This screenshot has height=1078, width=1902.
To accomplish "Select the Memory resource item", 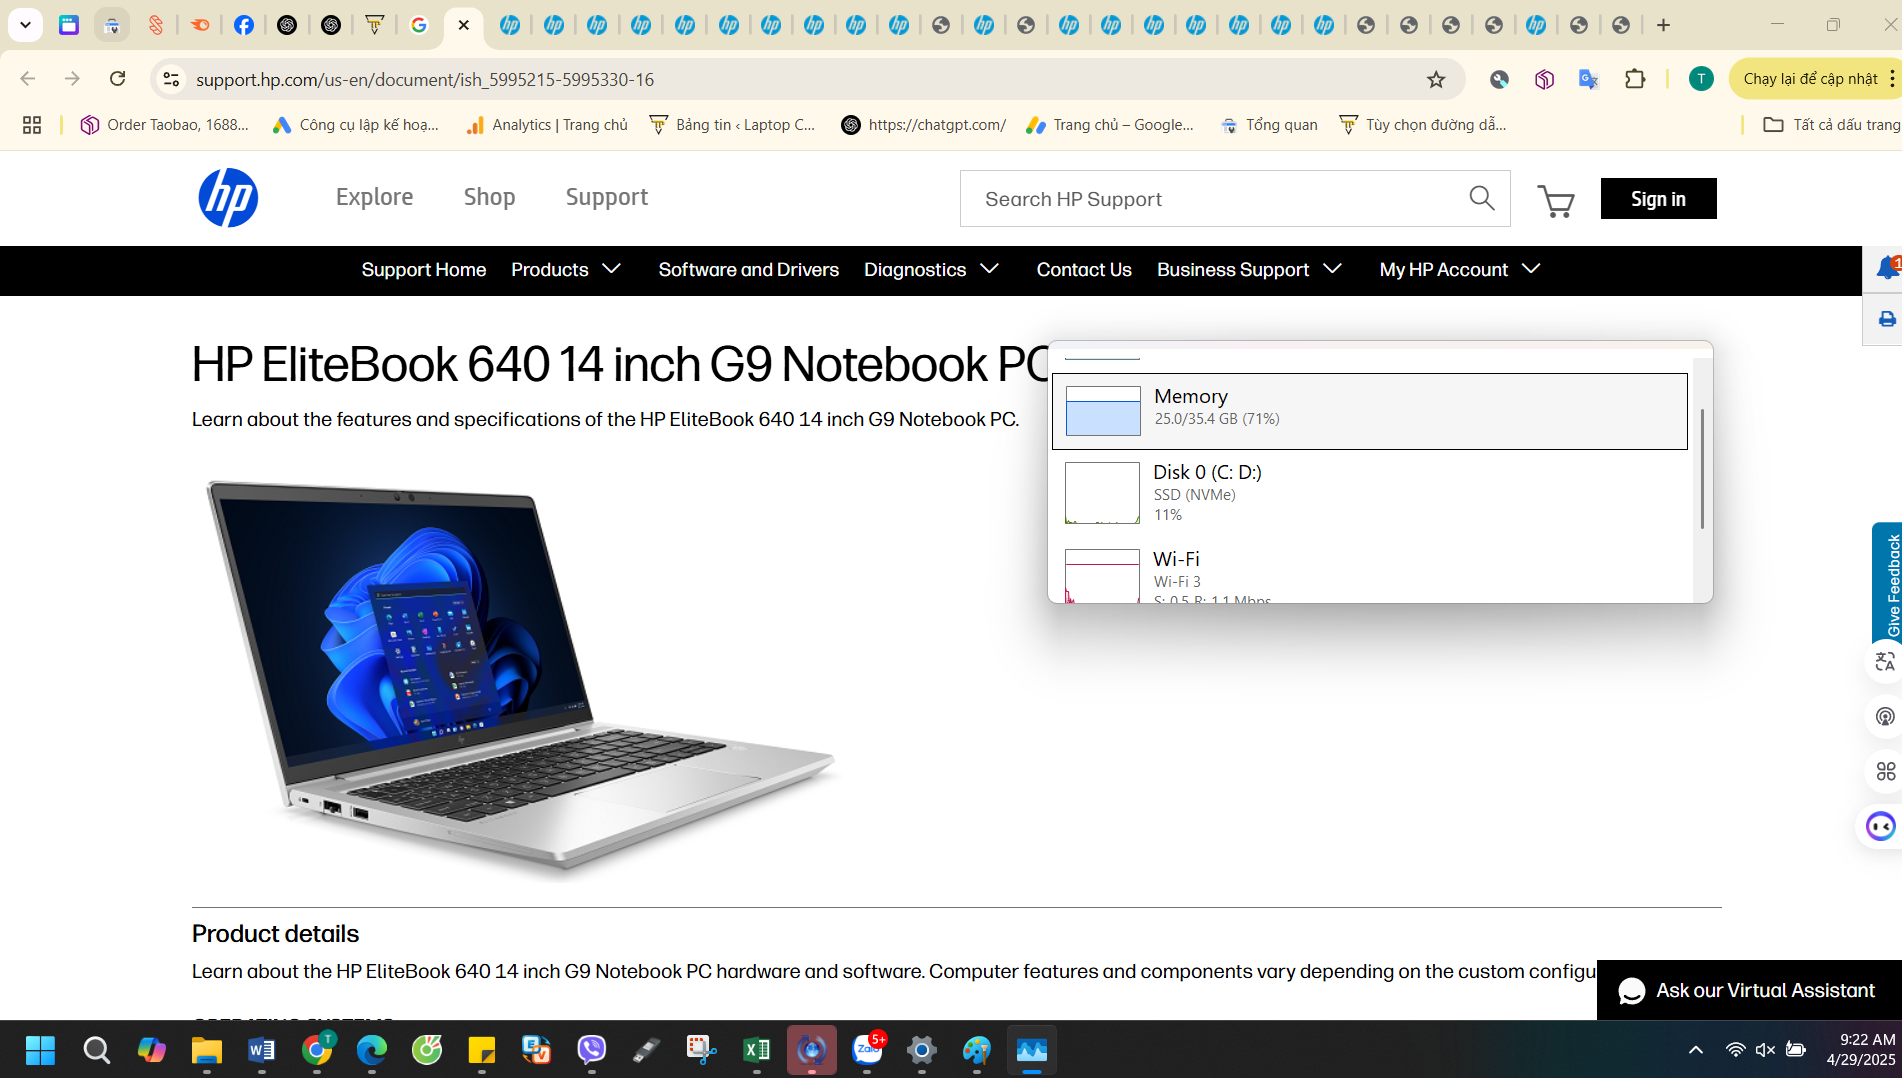I will [1369, 411].
